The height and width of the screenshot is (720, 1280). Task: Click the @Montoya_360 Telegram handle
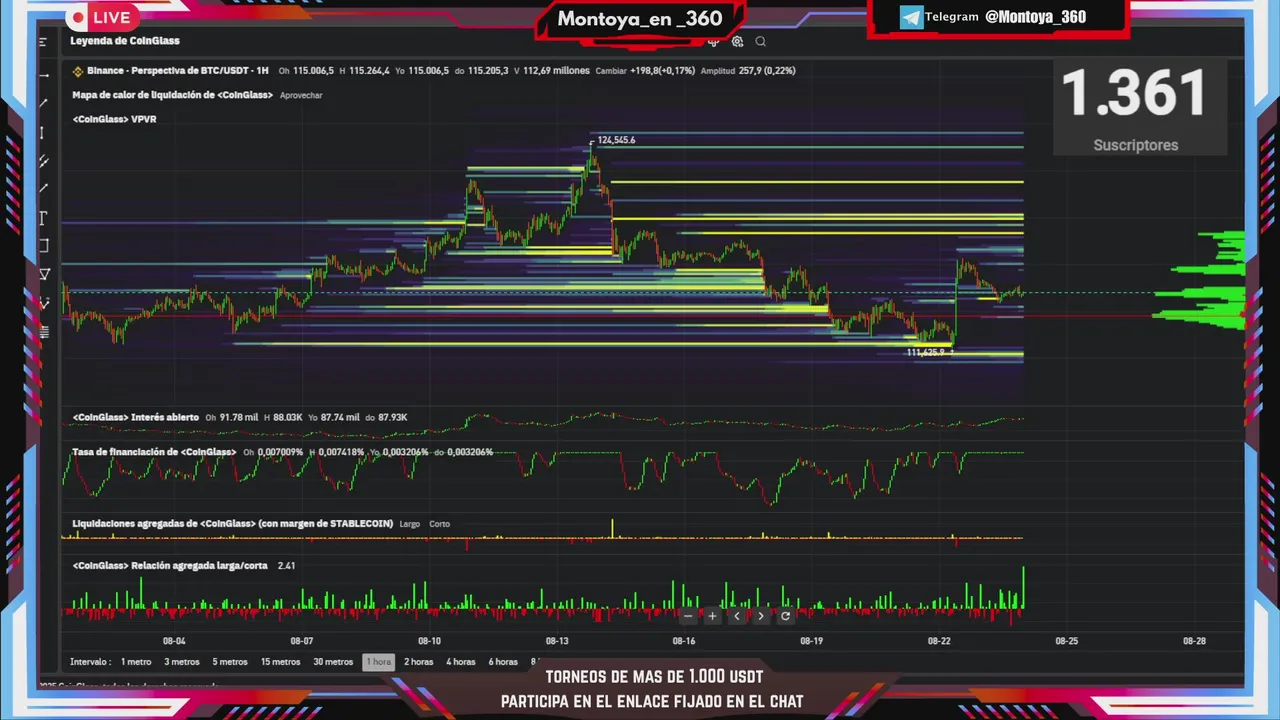pyautogui.click(x=1035, y=17)
